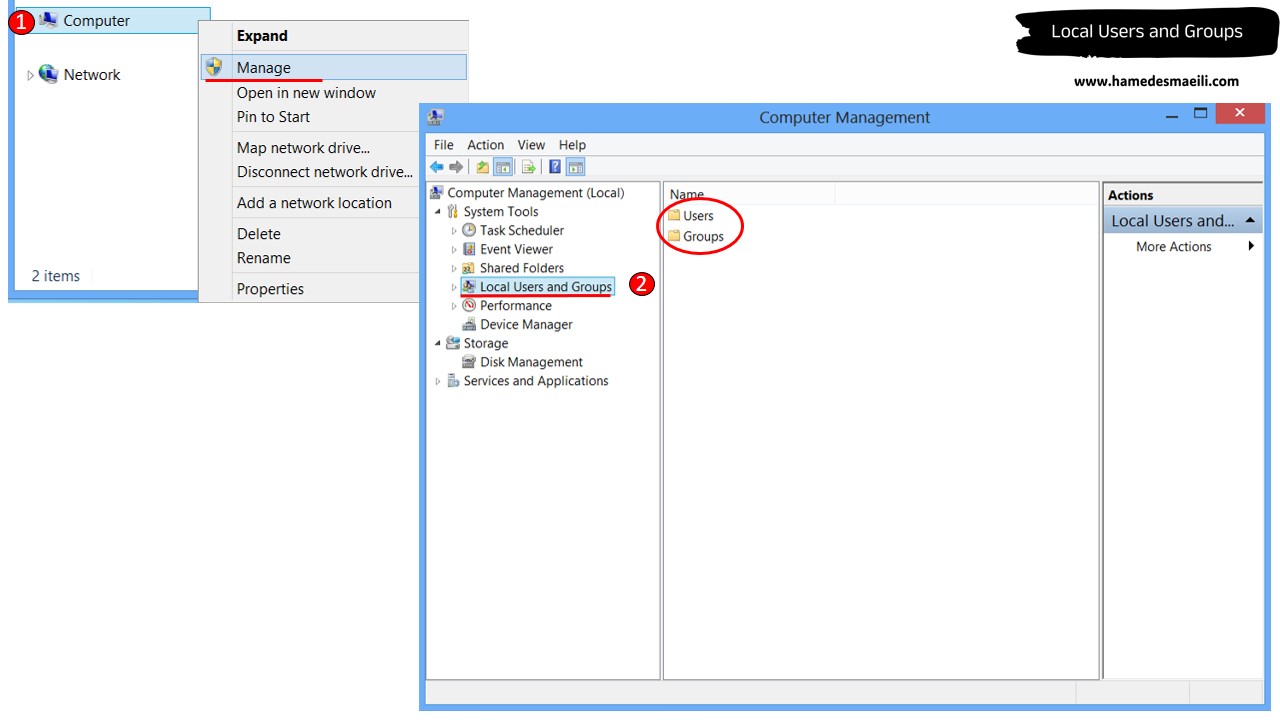Select the Performance icon in the tree
The height and width of the screenshot is (720, 1280).
click(x=469, y=306)
